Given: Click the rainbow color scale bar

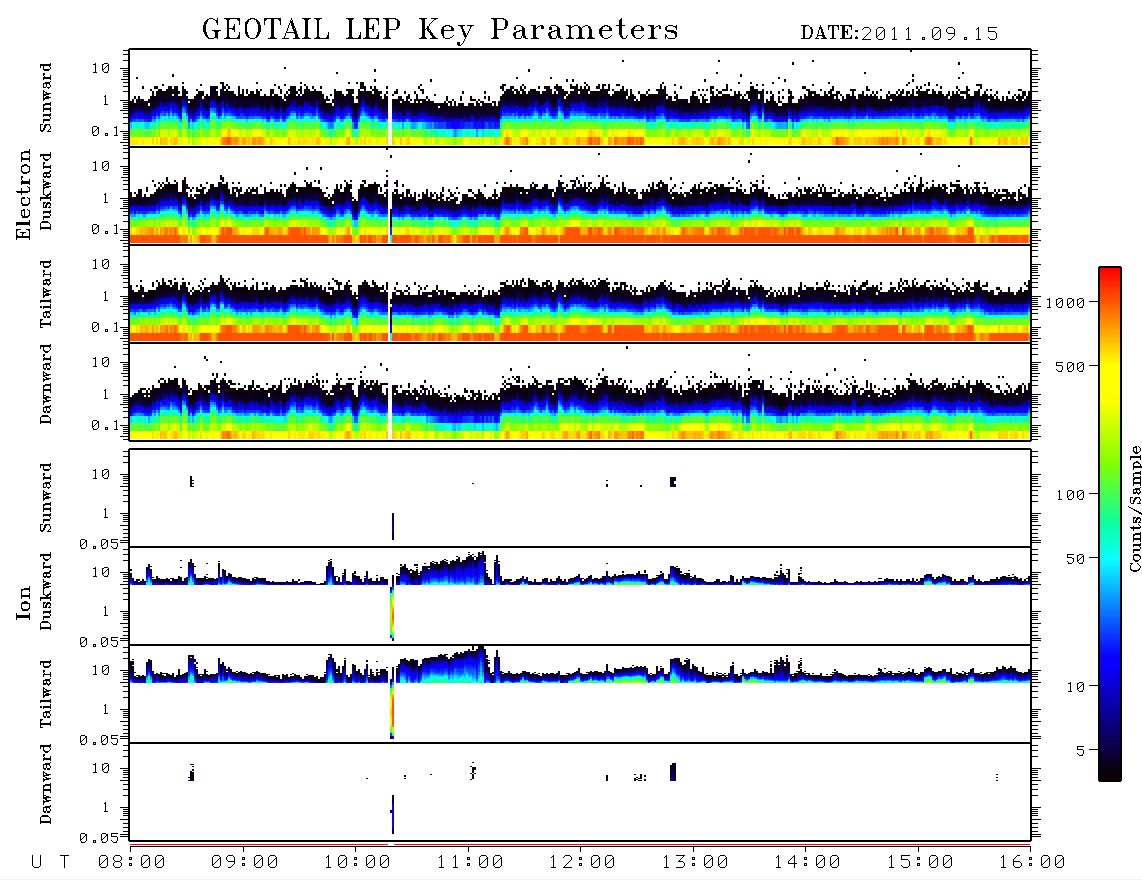Looking at the screenshot, I should pyautogui.click(x=1110, y=525).
